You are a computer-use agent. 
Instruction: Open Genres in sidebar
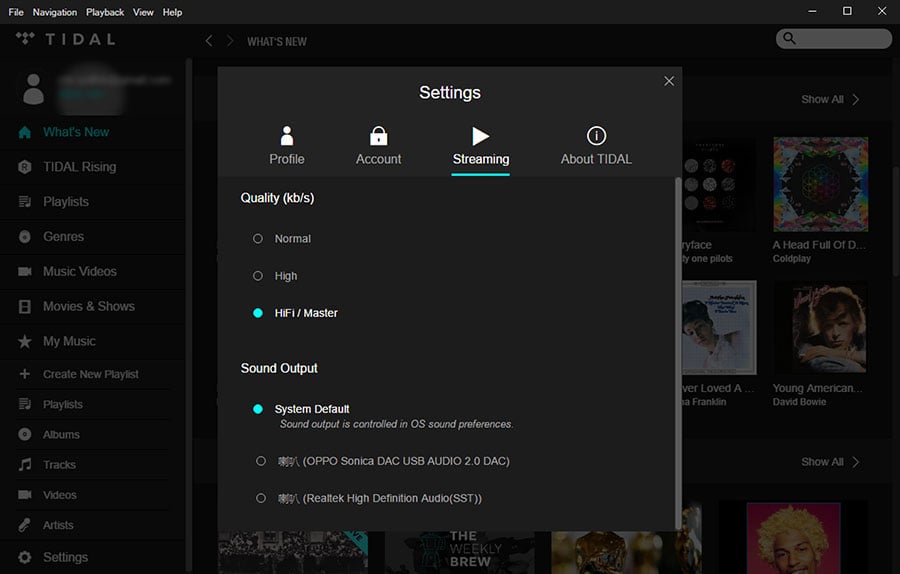pyautogui.click(x=64, y=236)
